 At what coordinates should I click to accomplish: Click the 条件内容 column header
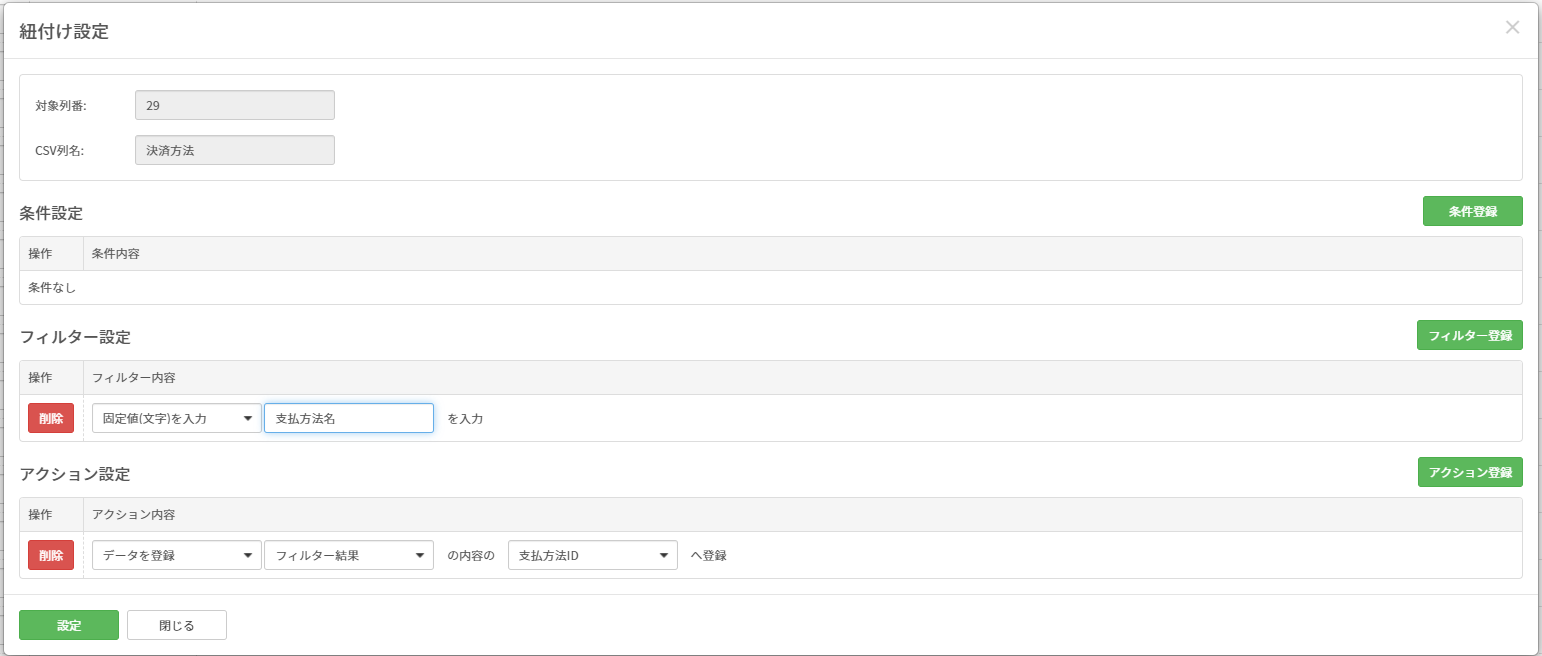coord(115,254)
